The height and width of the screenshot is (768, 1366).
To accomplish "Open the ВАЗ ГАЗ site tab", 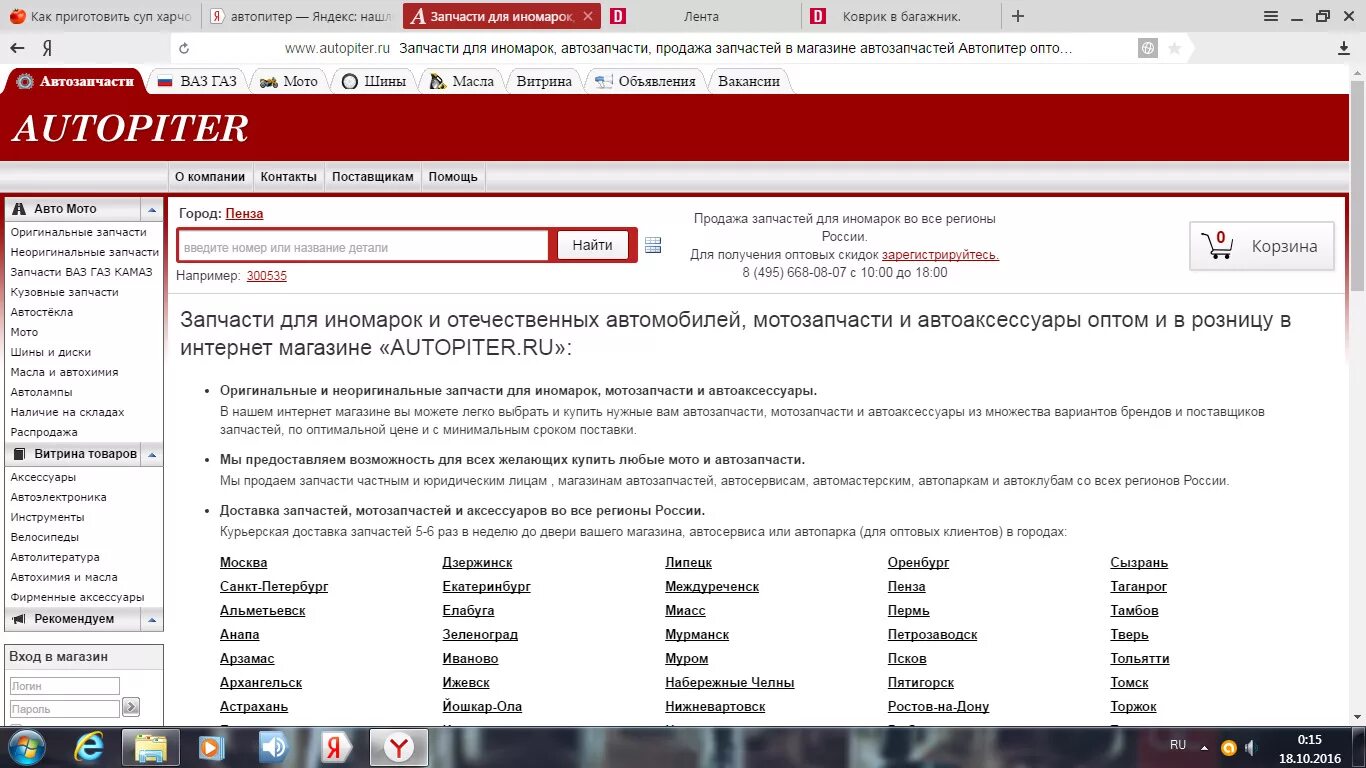I will coord(197,81).
